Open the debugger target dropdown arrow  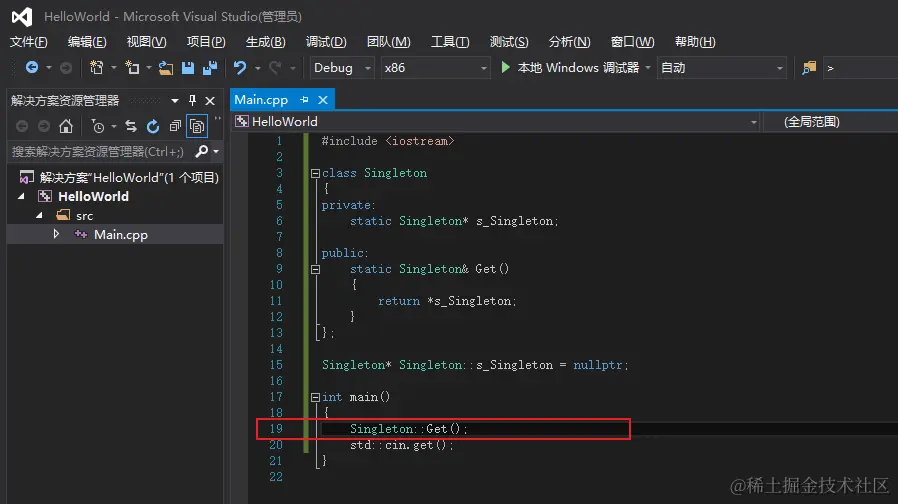[648, 68]
